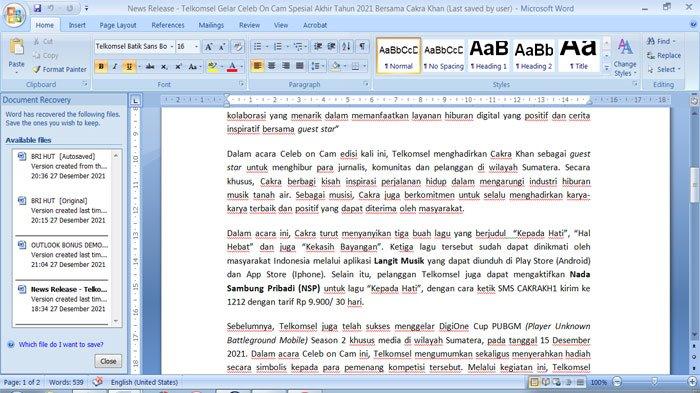Grow font size
This screenshot has width=700, height=393.
tap(208, 46)
